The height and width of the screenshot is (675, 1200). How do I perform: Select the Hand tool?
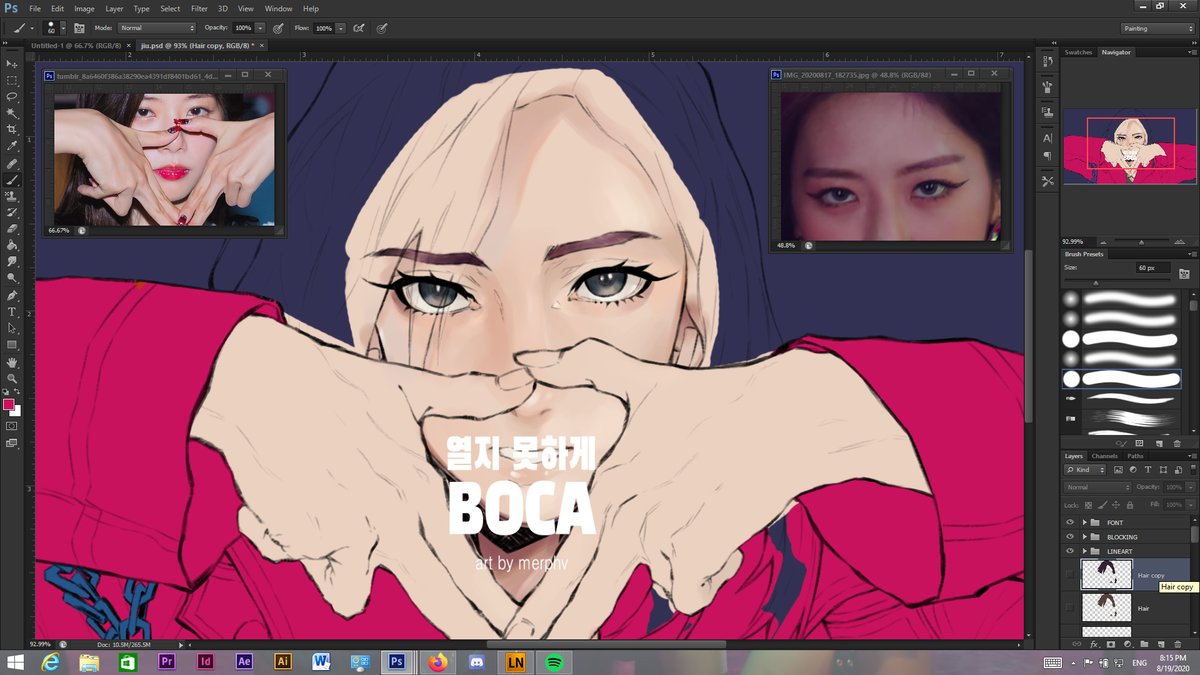pyautogui.click(x=12, y=361)
